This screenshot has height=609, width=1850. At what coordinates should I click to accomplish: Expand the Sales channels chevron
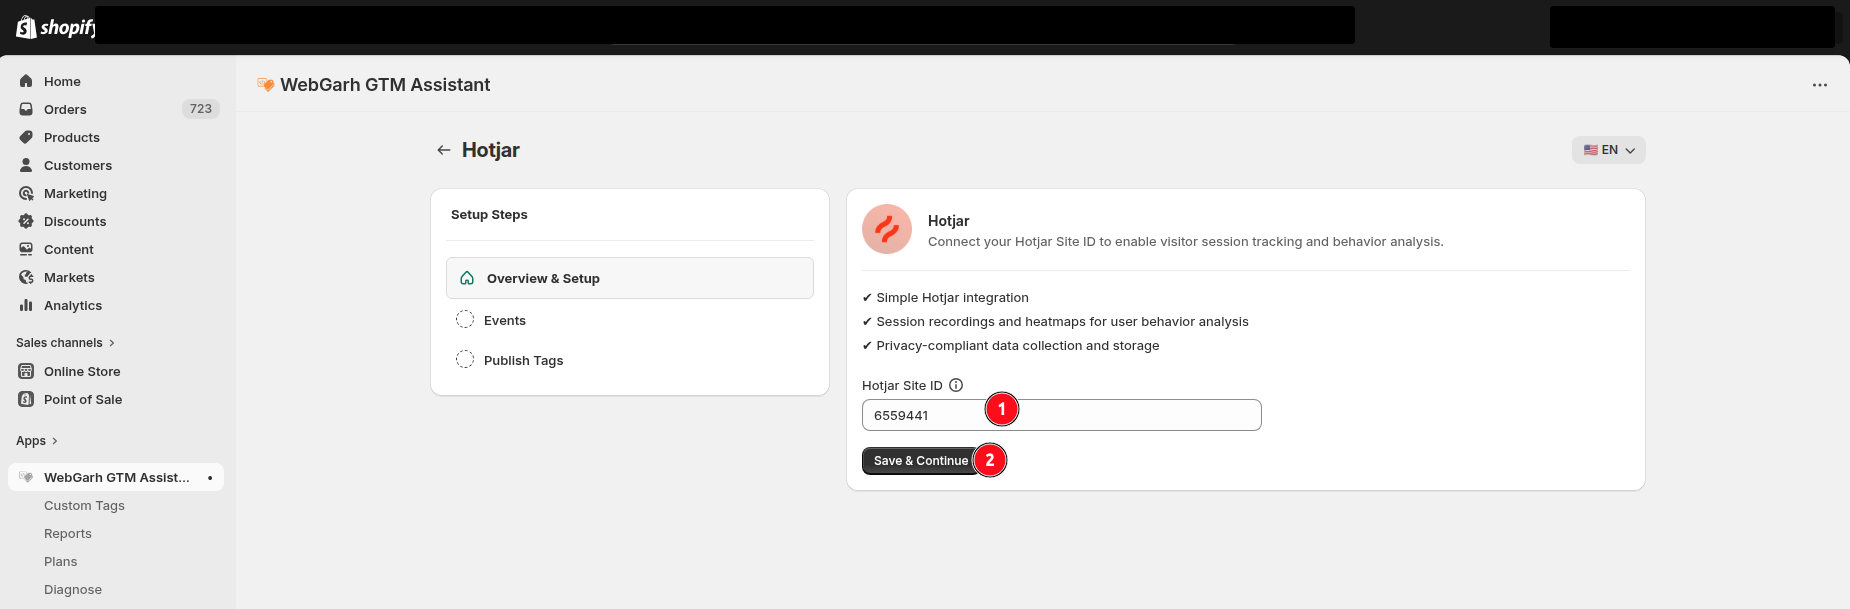(x=112, y=343)
